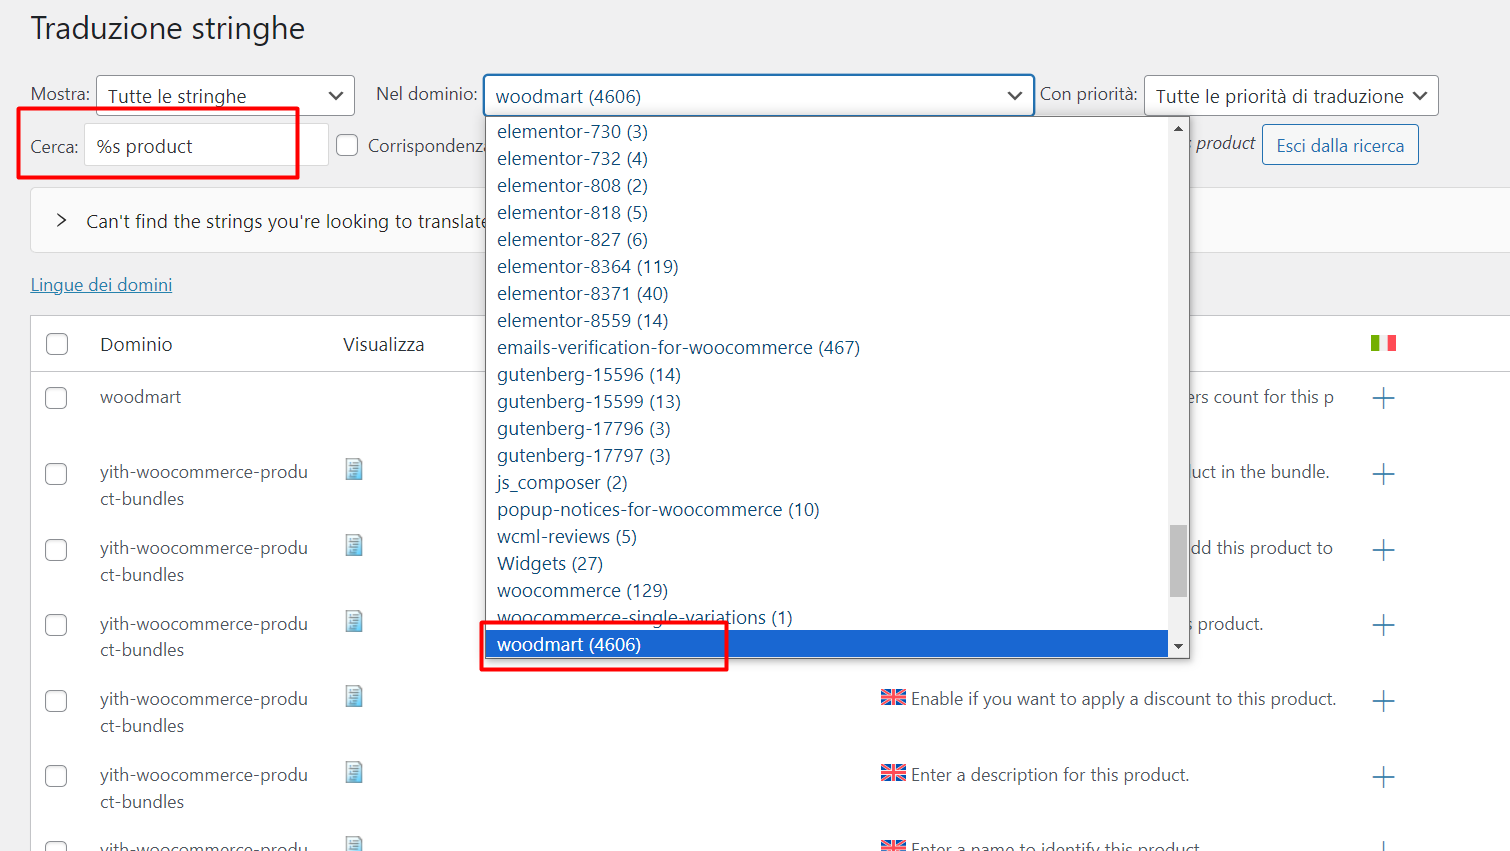Screen dimensions: 1510x851
Task: Expand the 'Can't find the strings' section
Action: (62, 221)
